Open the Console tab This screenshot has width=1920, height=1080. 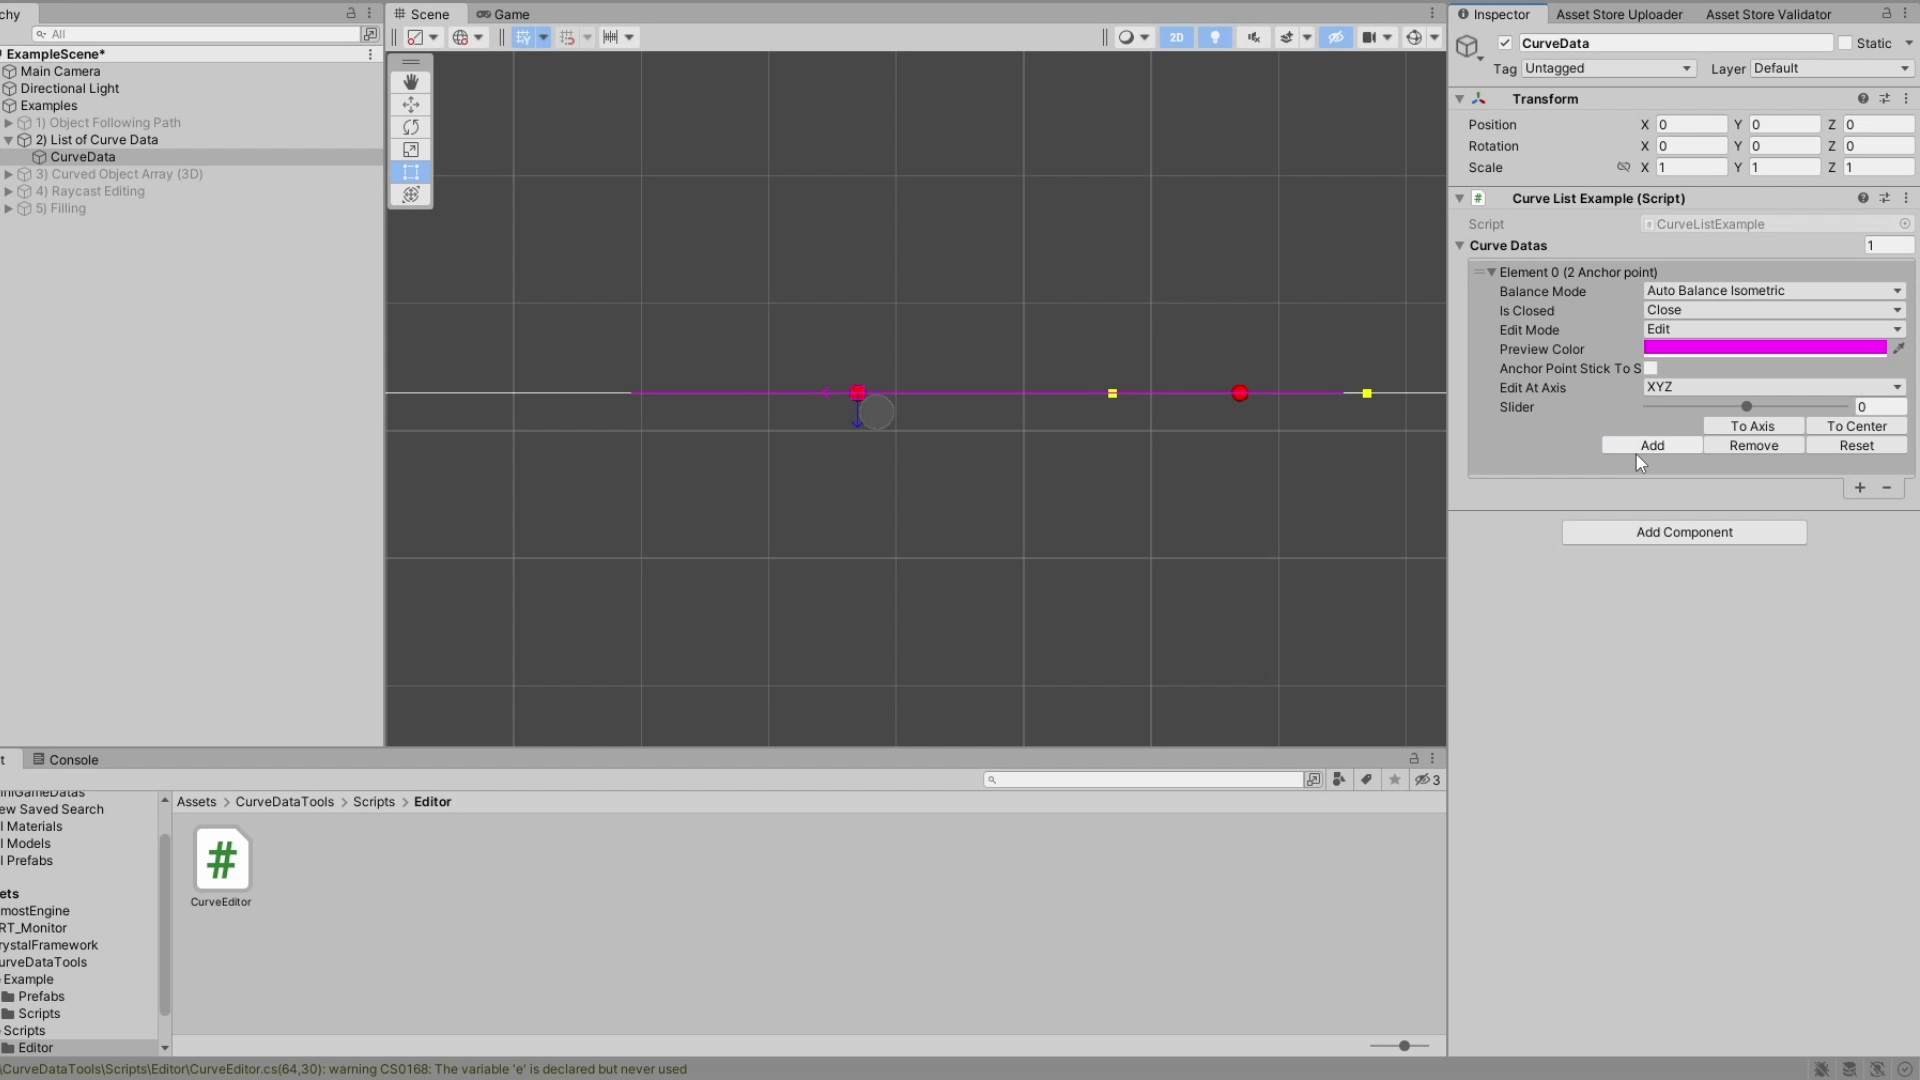pos(66,760)
